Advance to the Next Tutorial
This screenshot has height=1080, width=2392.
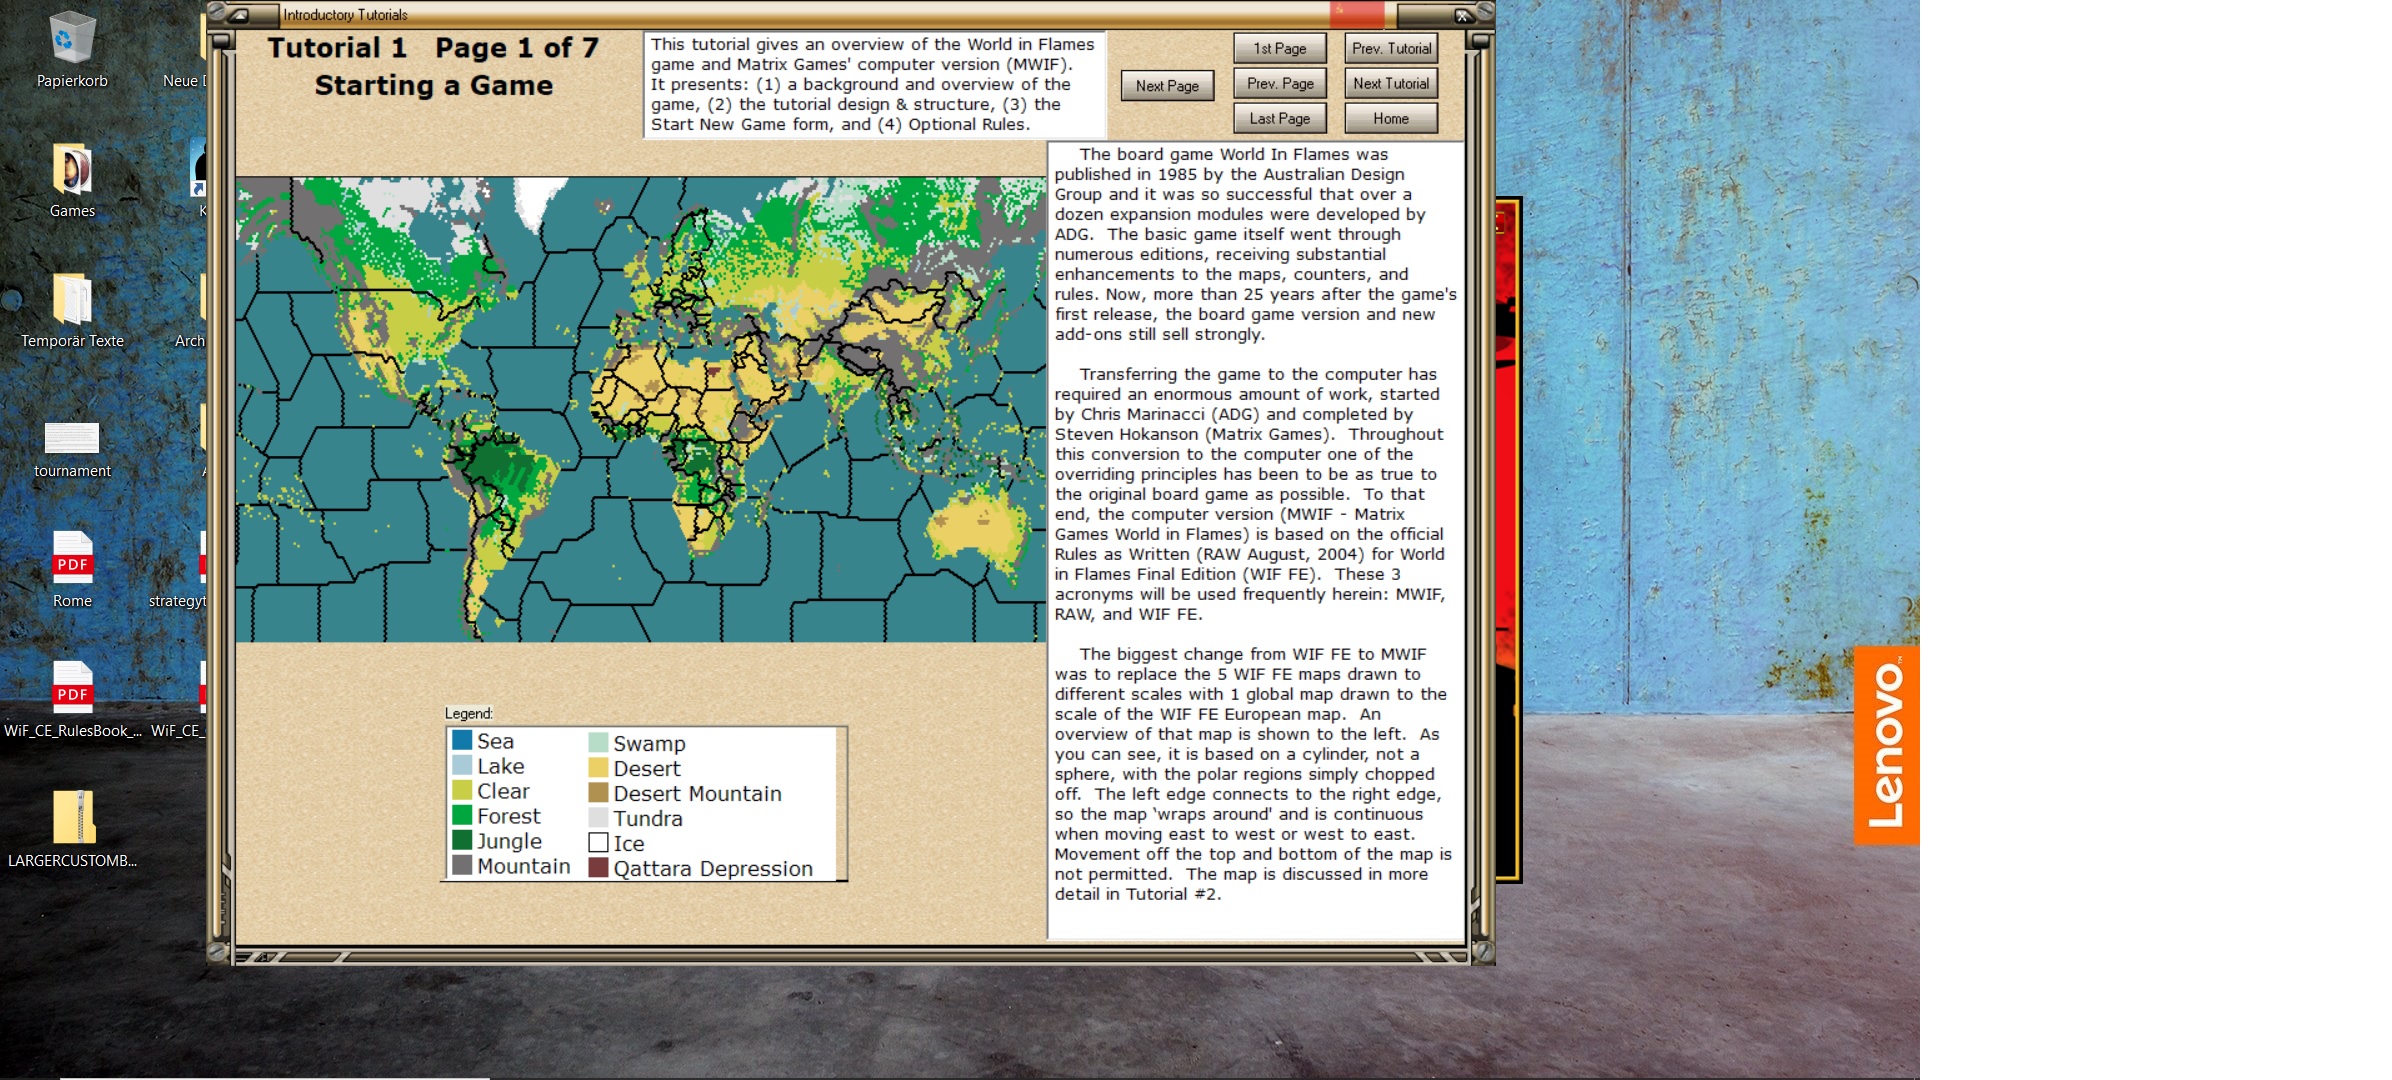pos(1390,83)
